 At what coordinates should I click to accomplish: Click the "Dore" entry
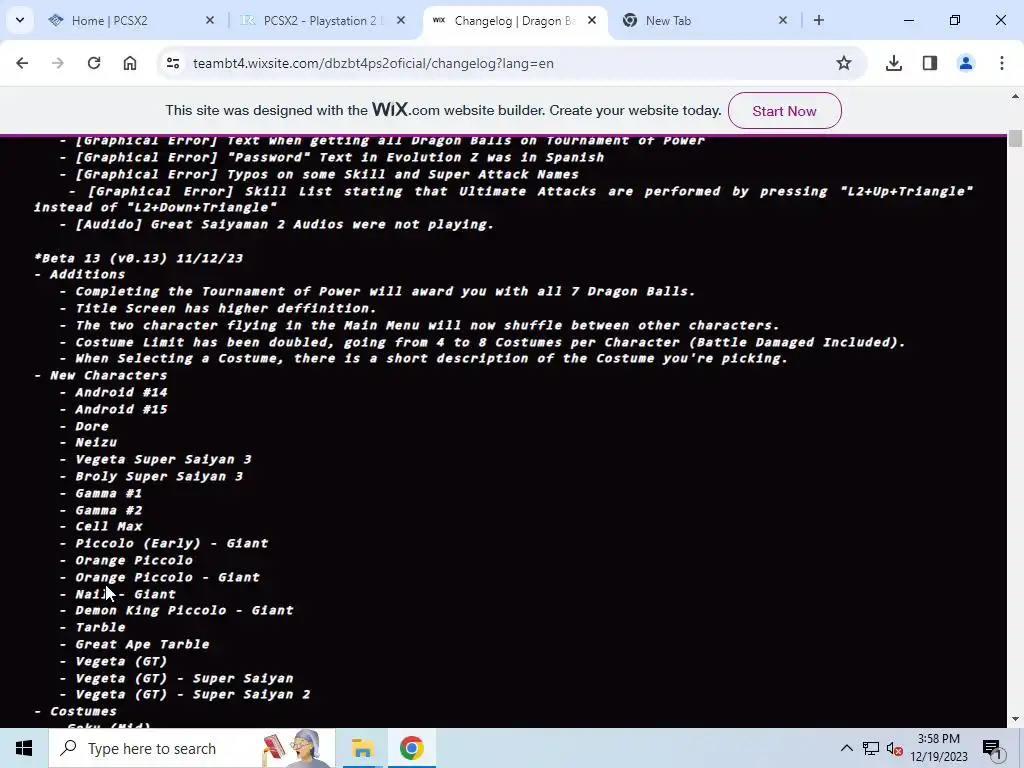click(x=92, y=426)
